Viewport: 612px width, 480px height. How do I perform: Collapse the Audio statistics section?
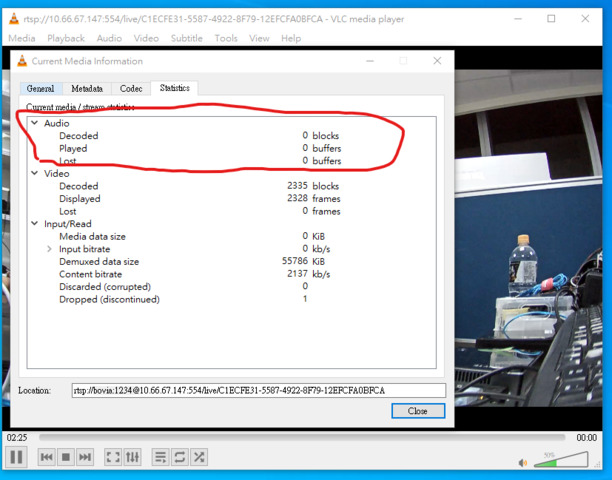[34, 123]
